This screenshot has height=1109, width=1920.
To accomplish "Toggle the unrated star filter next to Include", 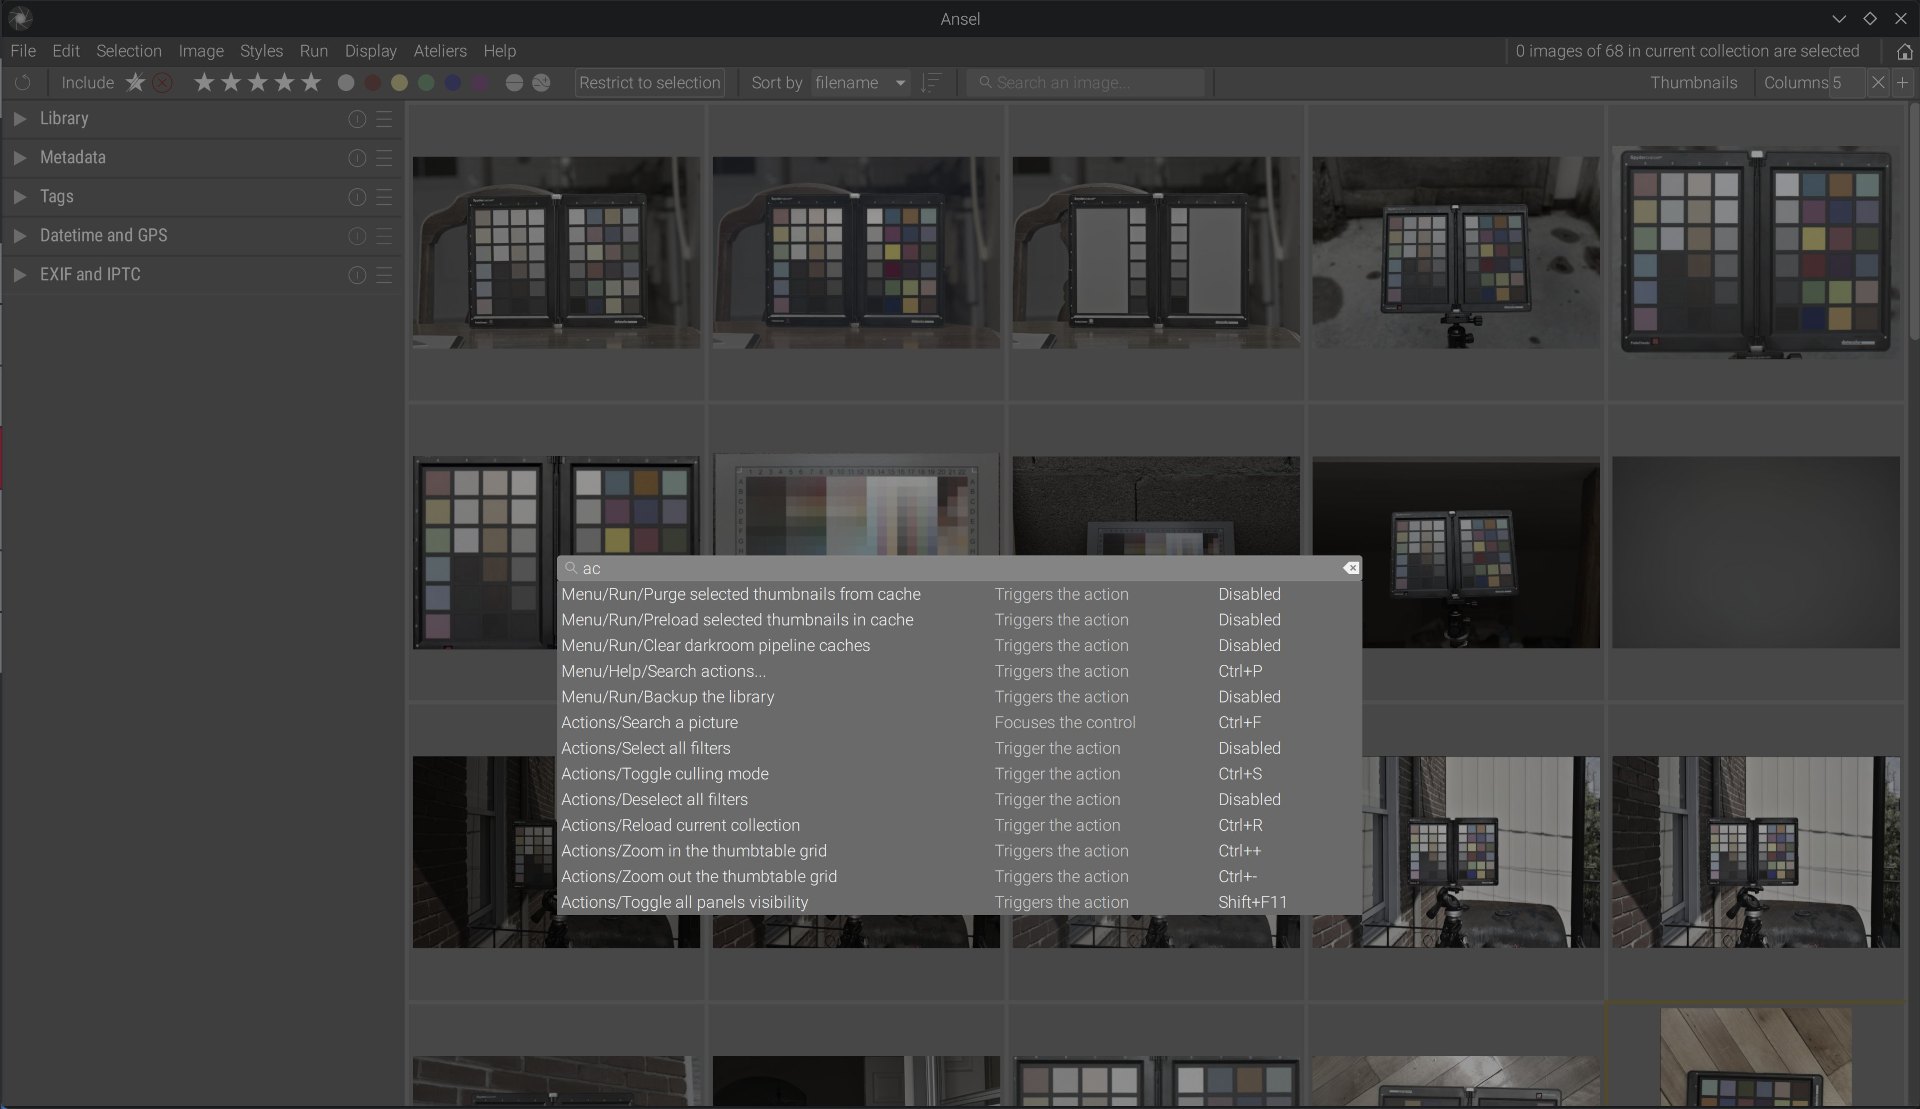I will [135, 83].
